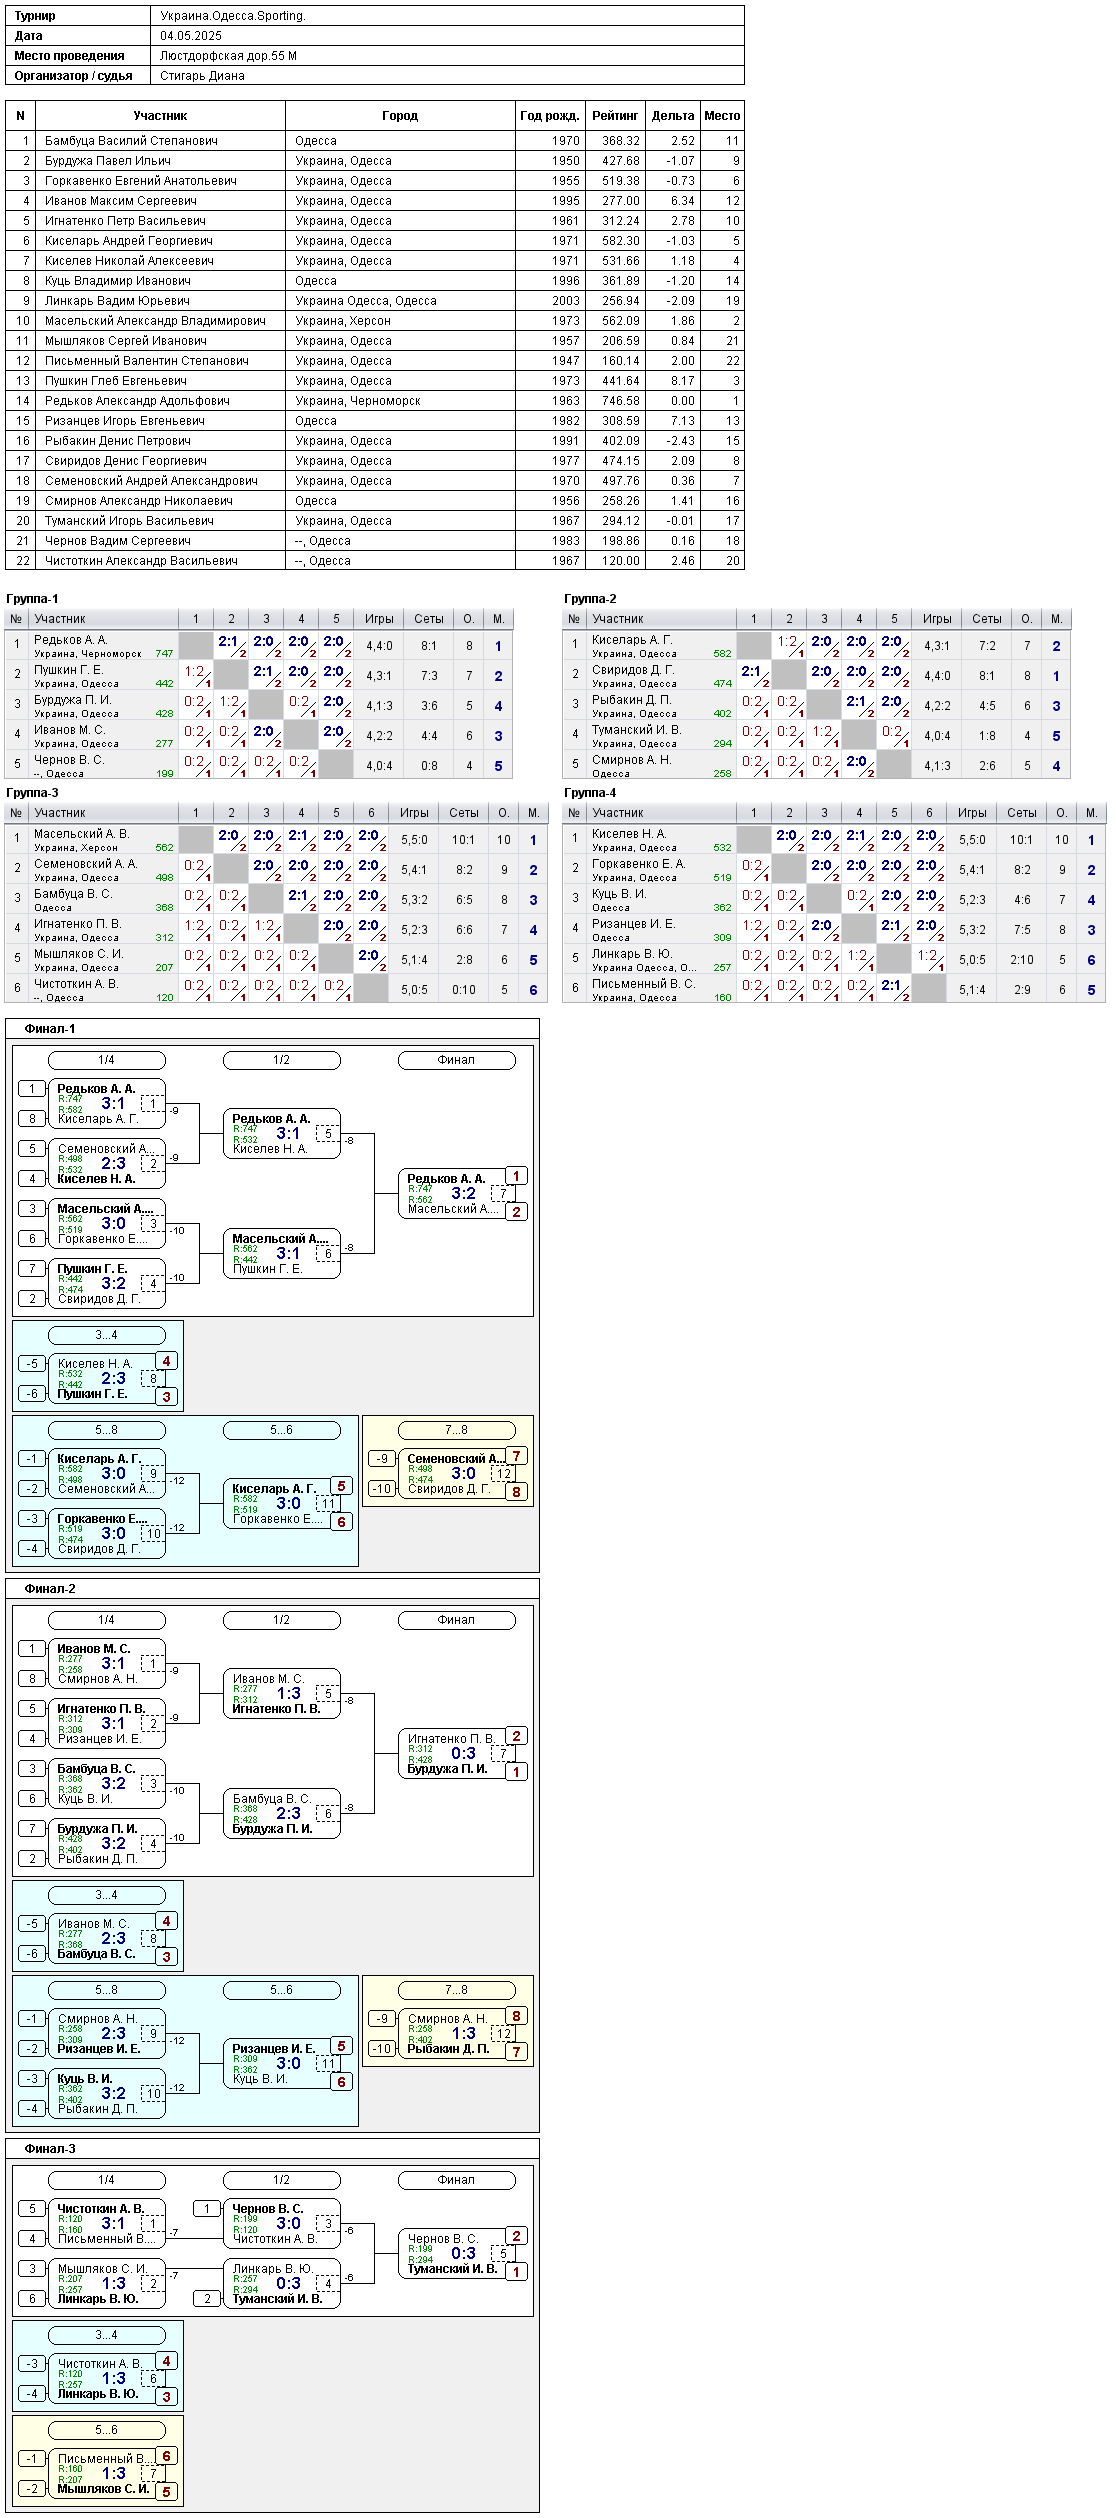Click the 'Город' column header
This screenshot has height=2518, width=1116.
tap(400, 116)
